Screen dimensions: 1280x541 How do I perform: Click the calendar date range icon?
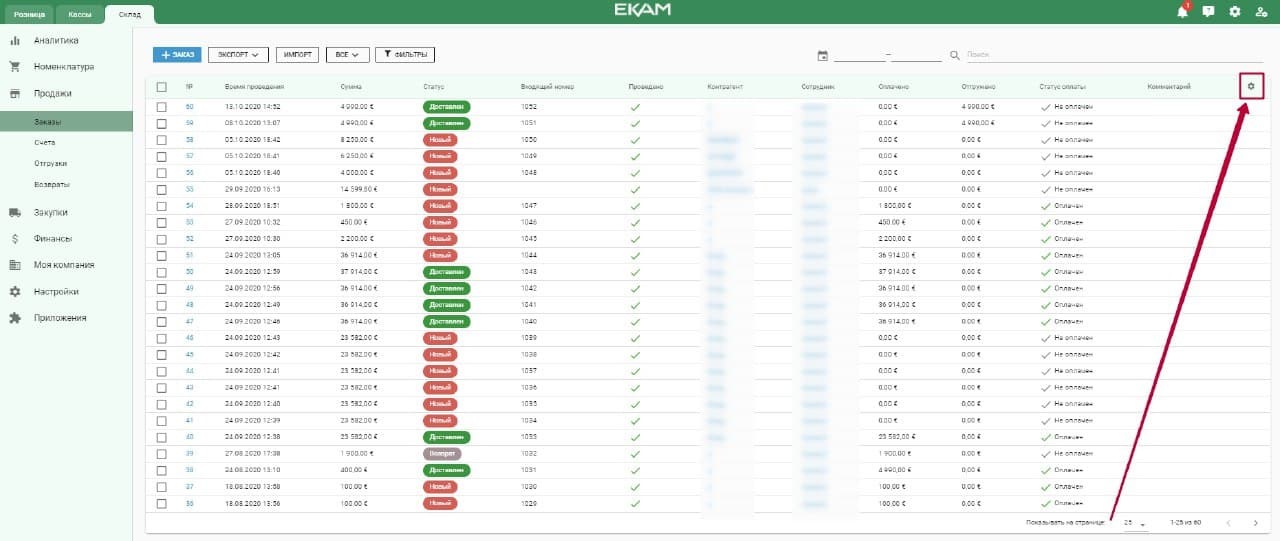822,55
